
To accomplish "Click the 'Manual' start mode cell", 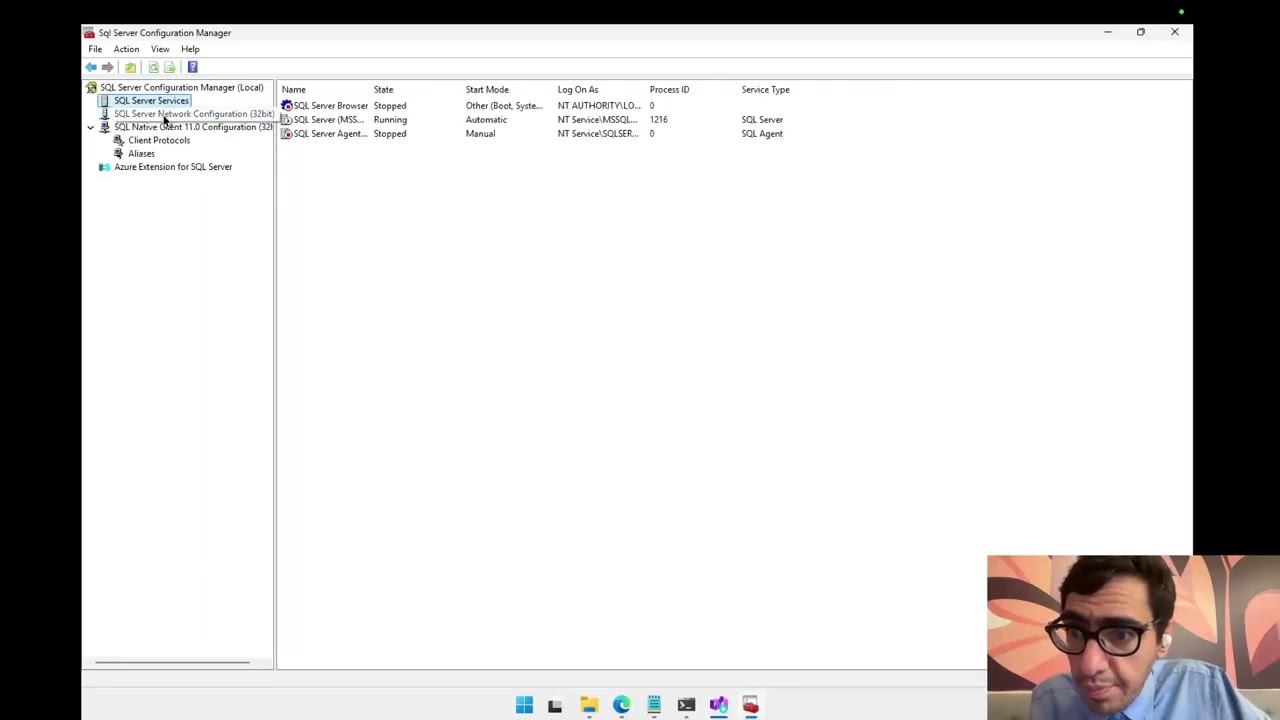I will pyautogui.click(x=480, y=133).
